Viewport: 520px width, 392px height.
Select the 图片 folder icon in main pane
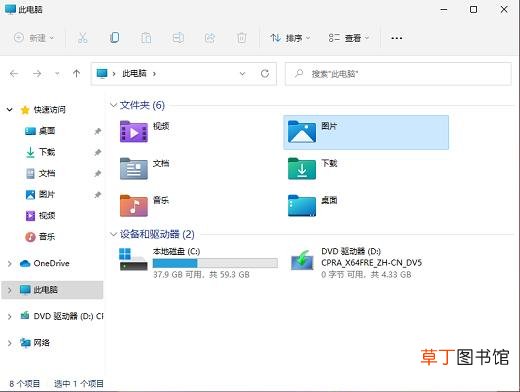302,132
